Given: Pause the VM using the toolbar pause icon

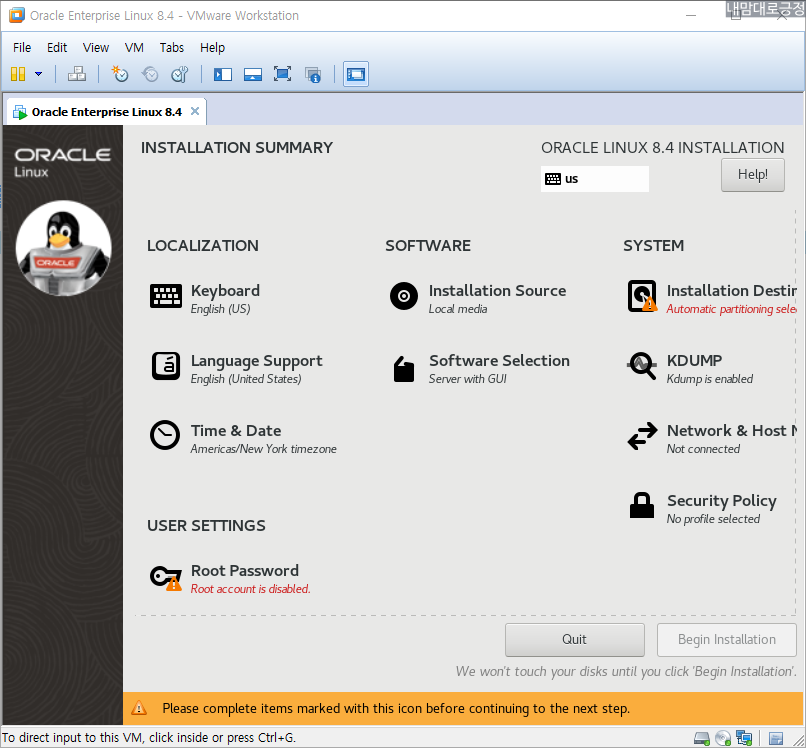Looking at the screenshot, I should (x=18, y=74).
